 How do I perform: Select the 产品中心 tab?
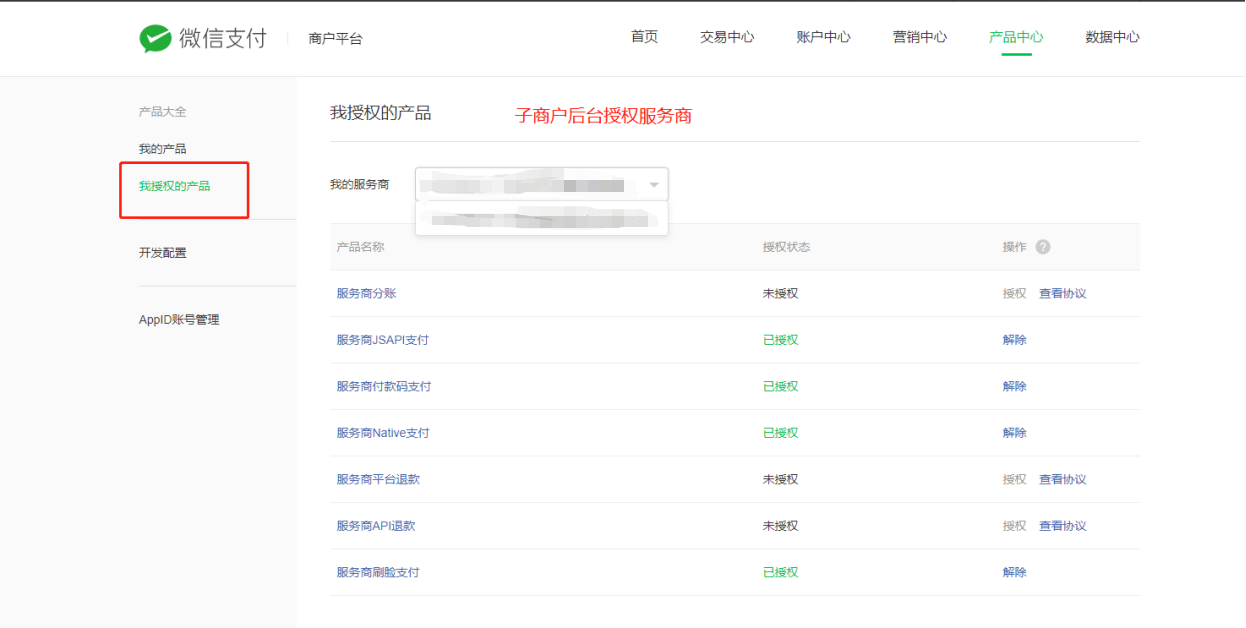tap(1015, 37)
